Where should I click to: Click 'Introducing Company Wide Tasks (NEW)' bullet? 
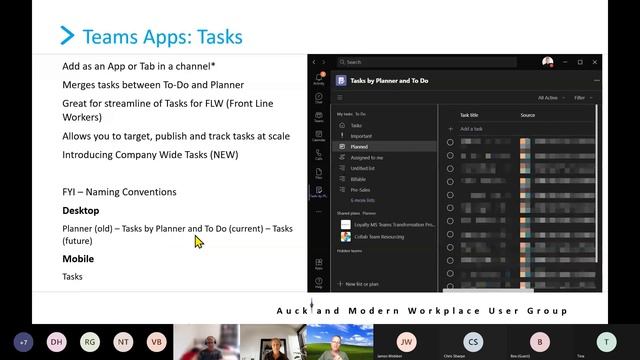[150, 155]
